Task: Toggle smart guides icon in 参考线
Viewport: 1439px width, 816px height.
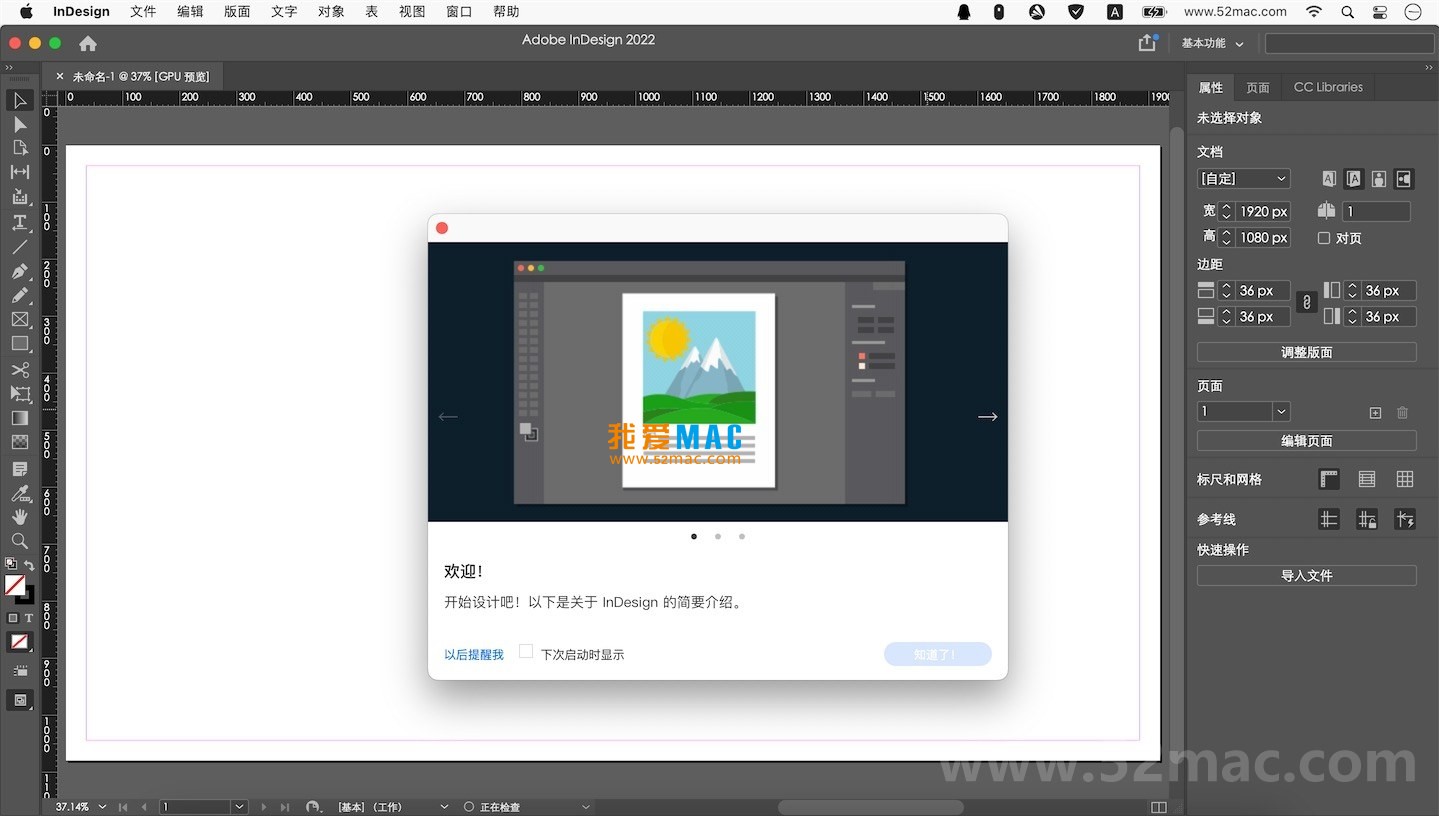Action: 1405,519
